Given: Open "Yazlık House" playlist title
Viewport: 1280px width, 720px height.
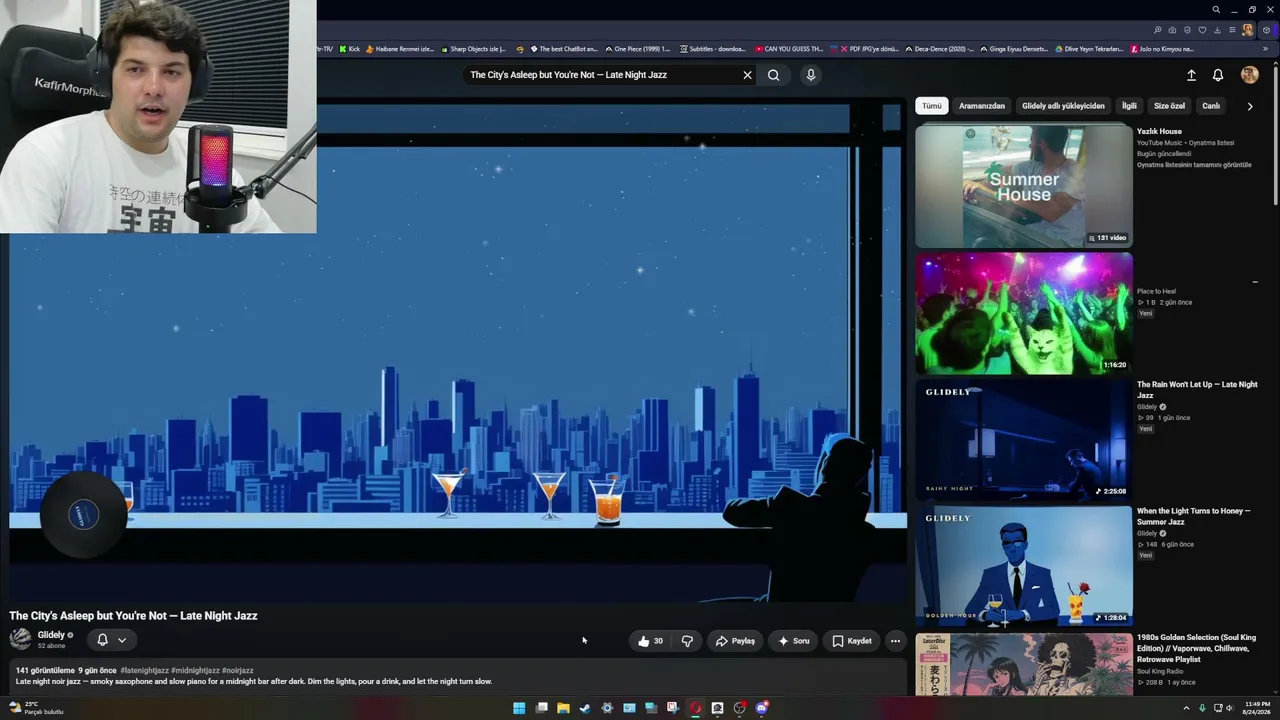Looking at the screenshot, I should pos(1159,131).
